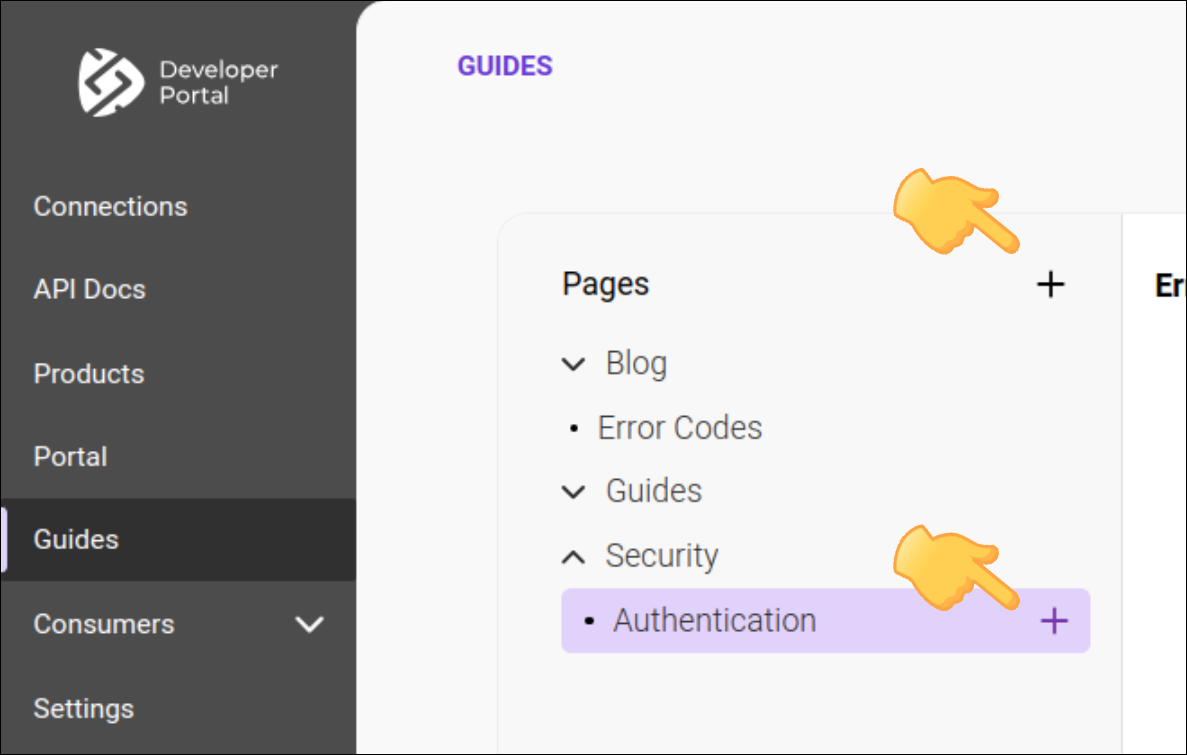Navigate to API Docs
The width and height of the screenshot is (1187, 755).
pos(90,289)
